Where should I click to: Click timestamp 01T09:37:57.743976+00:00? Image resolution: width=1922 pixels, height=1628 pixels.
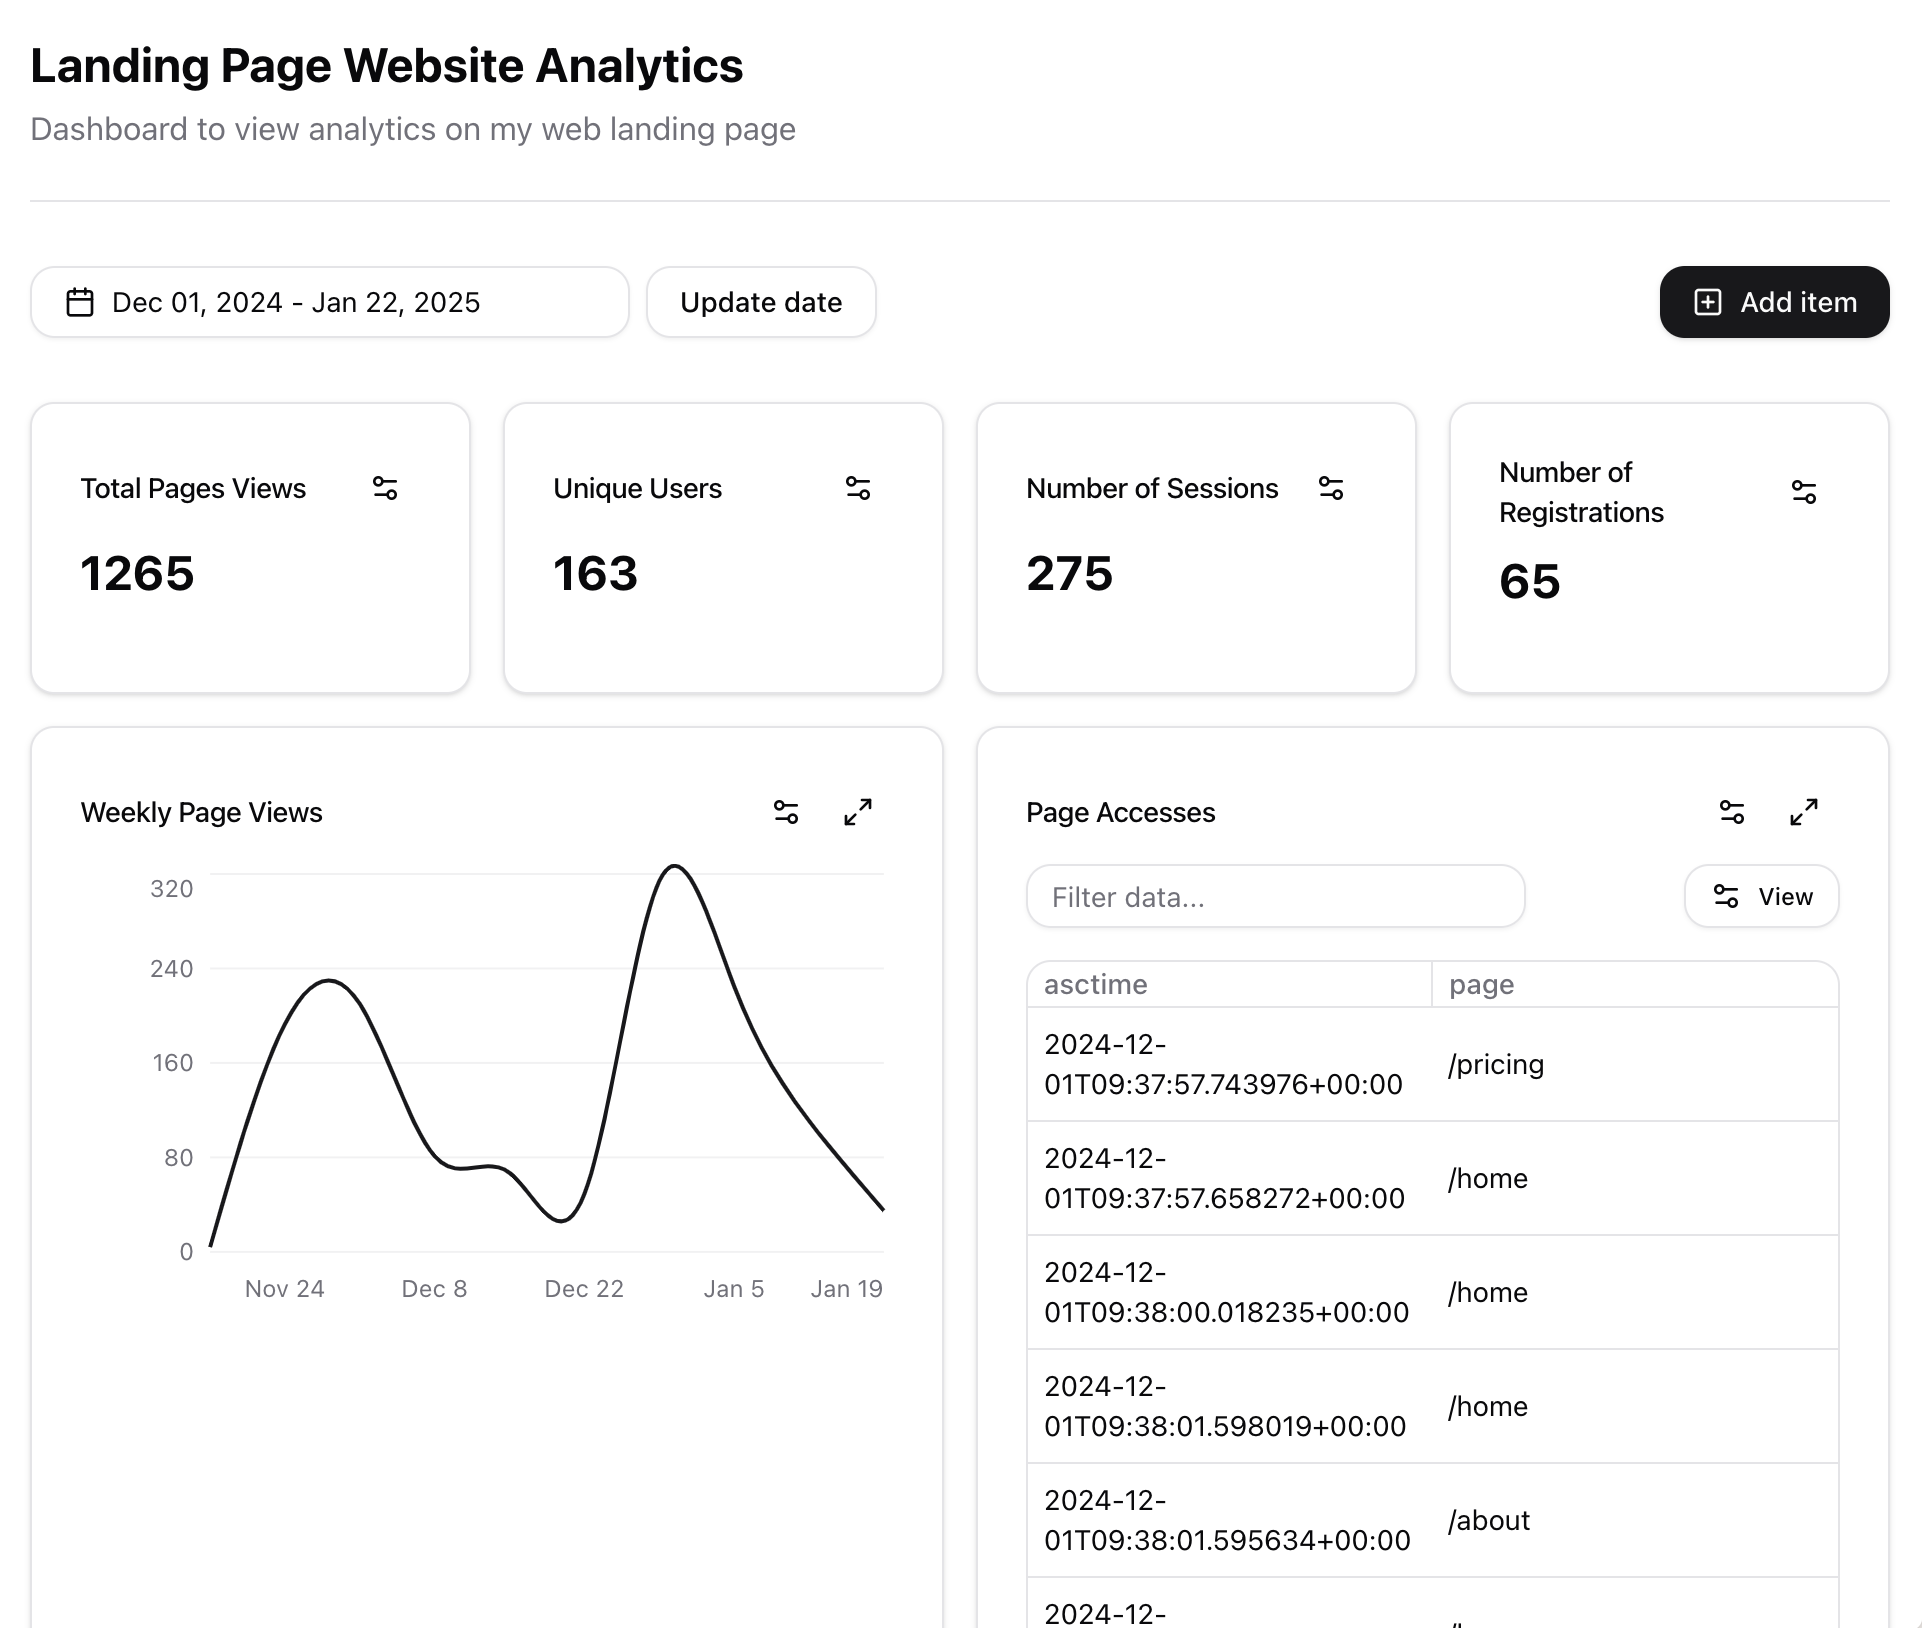[x=1223, y=1064]
